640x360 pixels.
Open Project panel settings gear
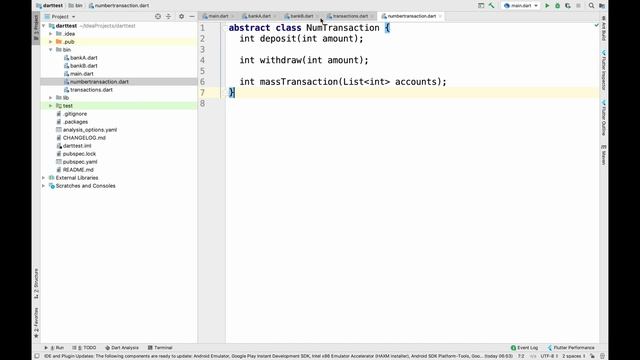coord(181,16)
